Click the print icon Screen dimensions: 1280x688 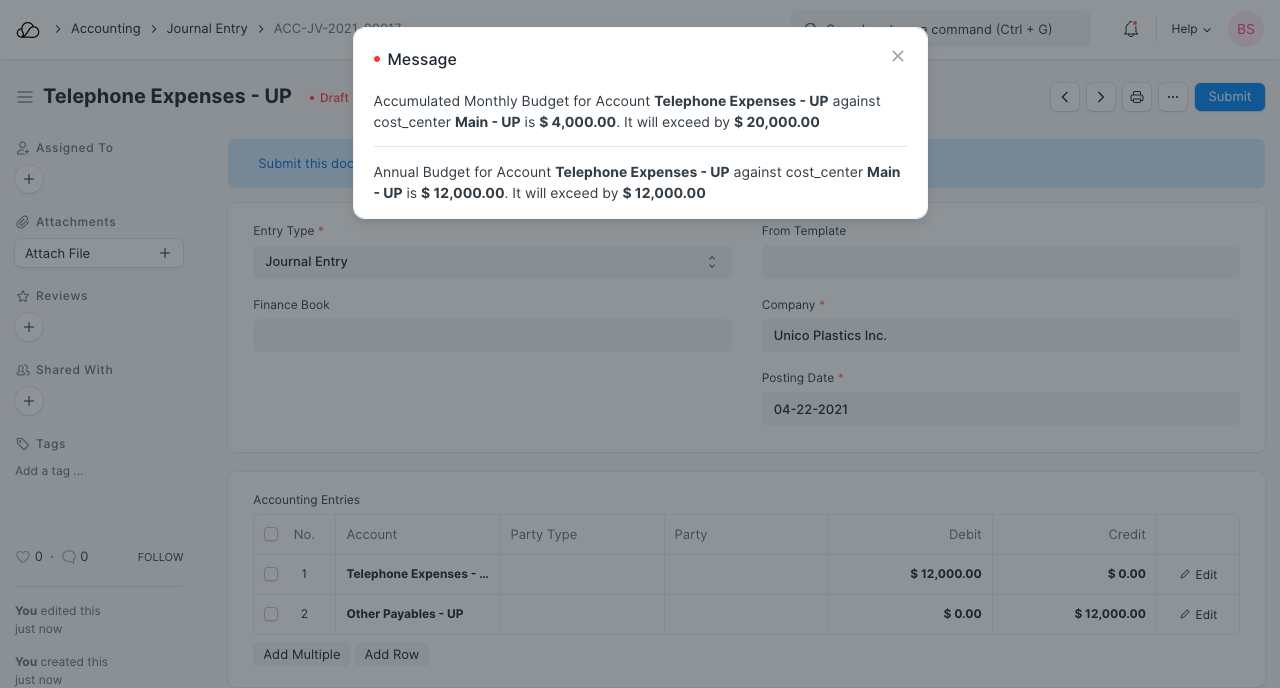click(x=1136, y=97)
